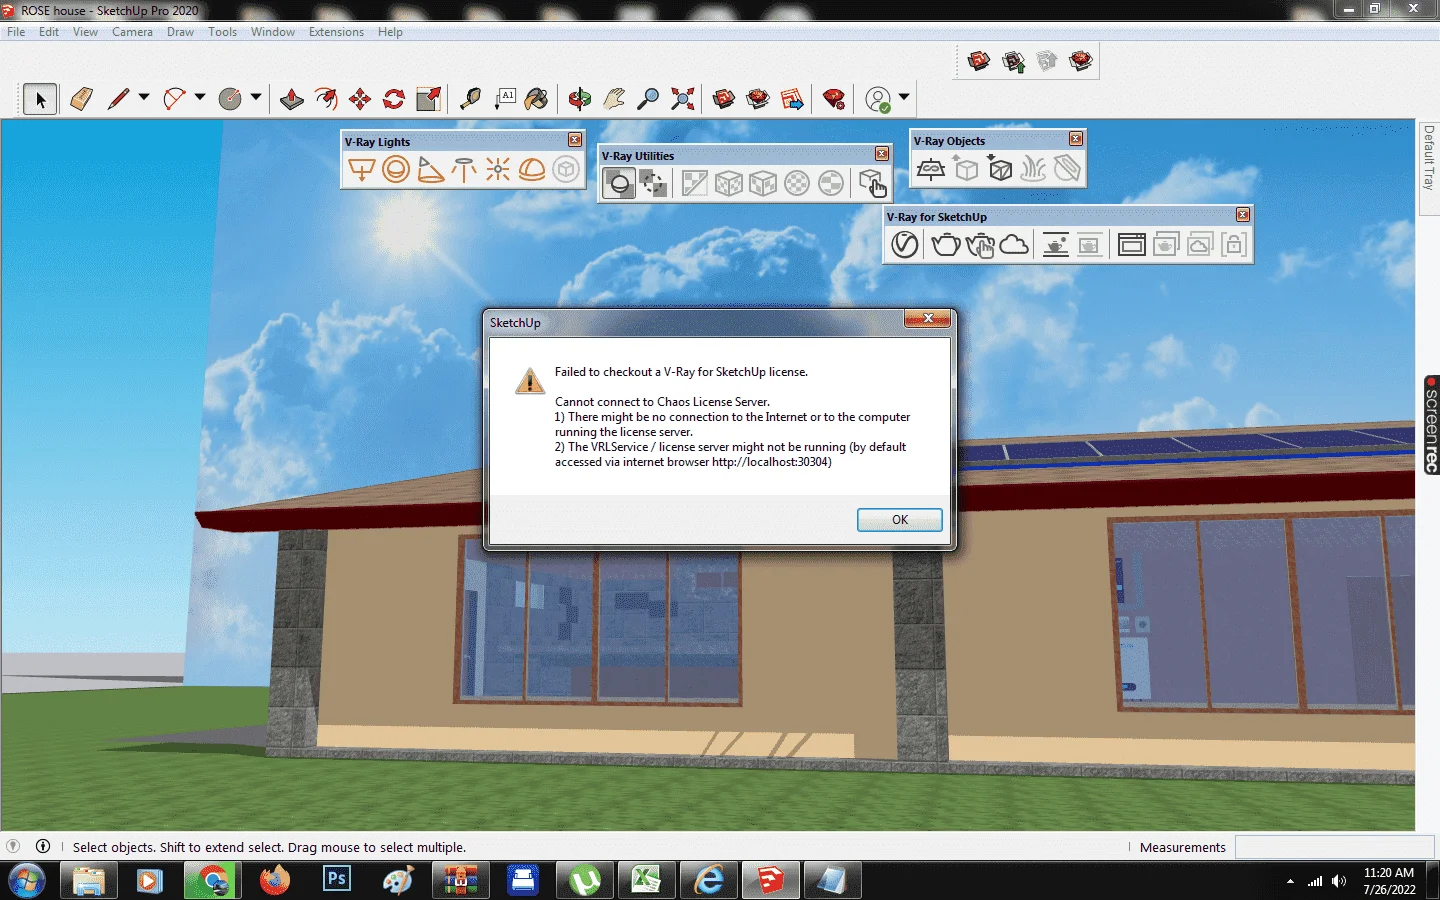Open the Extension Manager ruby icon
1440x900 pixels.
click(834, 98)
